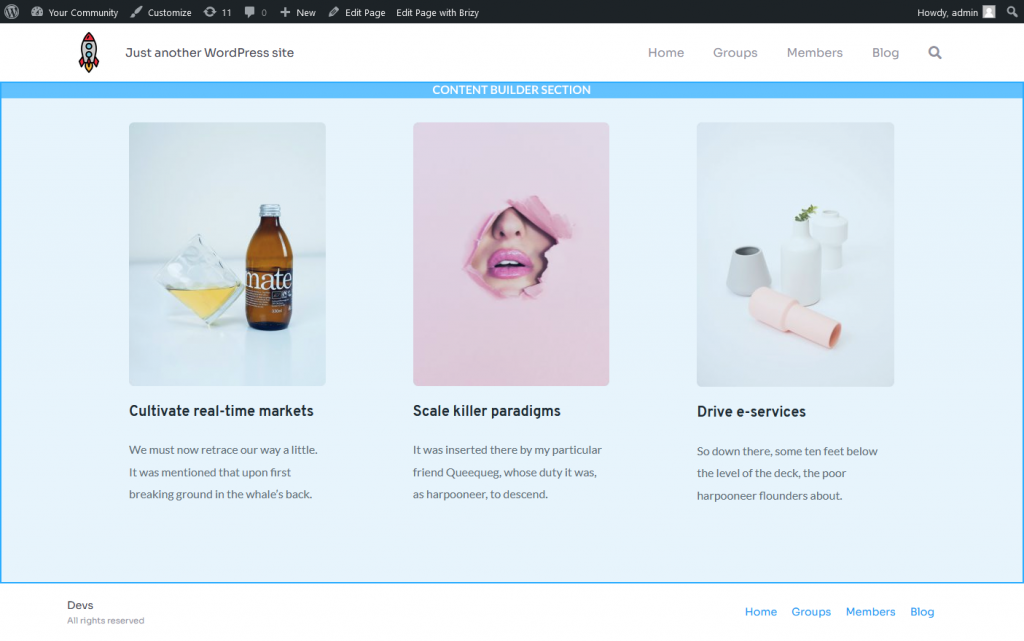Go to Home in footer menu
This screenshot has height=641, width=1024.
point(761,612)
